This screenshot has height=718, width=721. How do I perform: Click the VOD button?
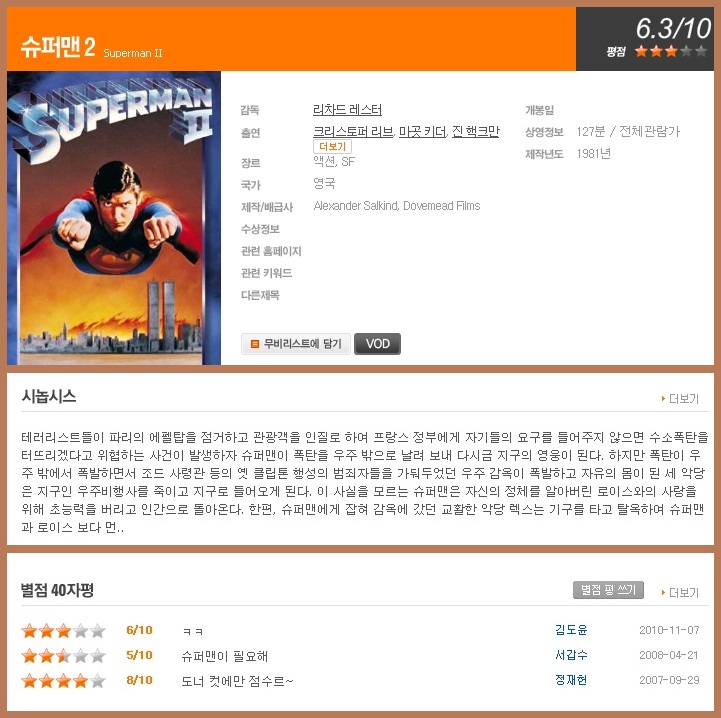tap(378, 344)
